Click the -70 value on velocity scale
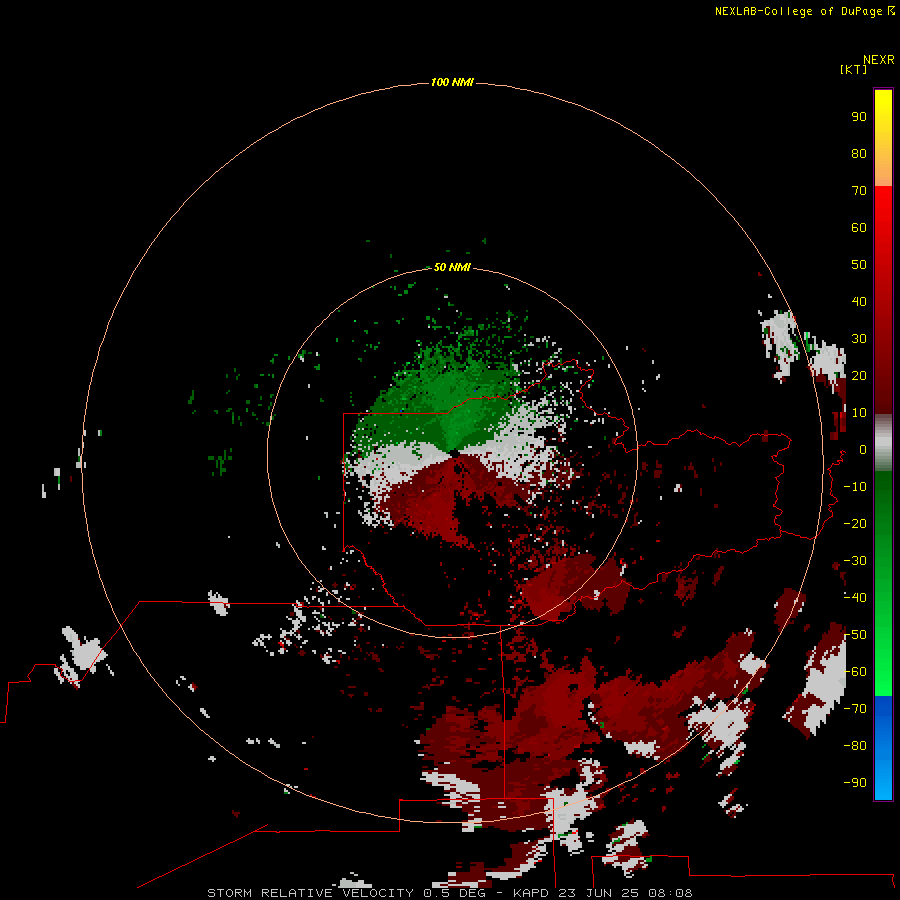900x900 pixels. (855, 709)
